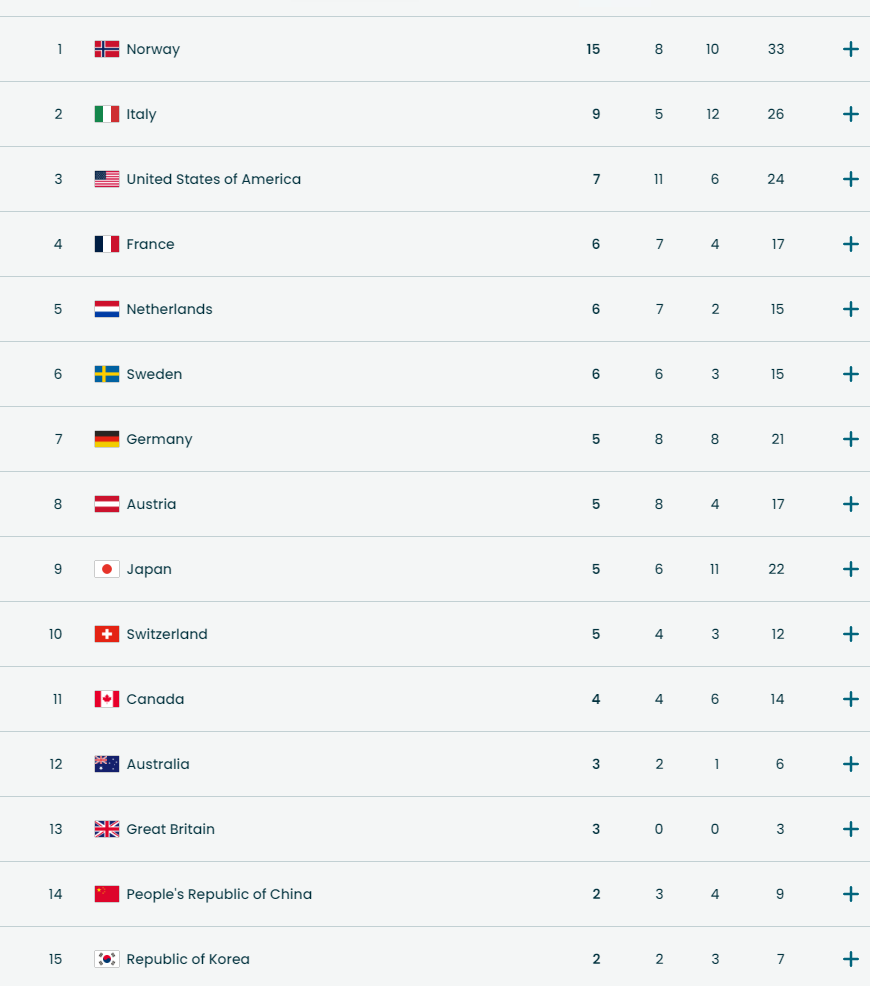Click the rank number 10 for Switzerland
Viewport: 870px width, 986px height.
56,634
